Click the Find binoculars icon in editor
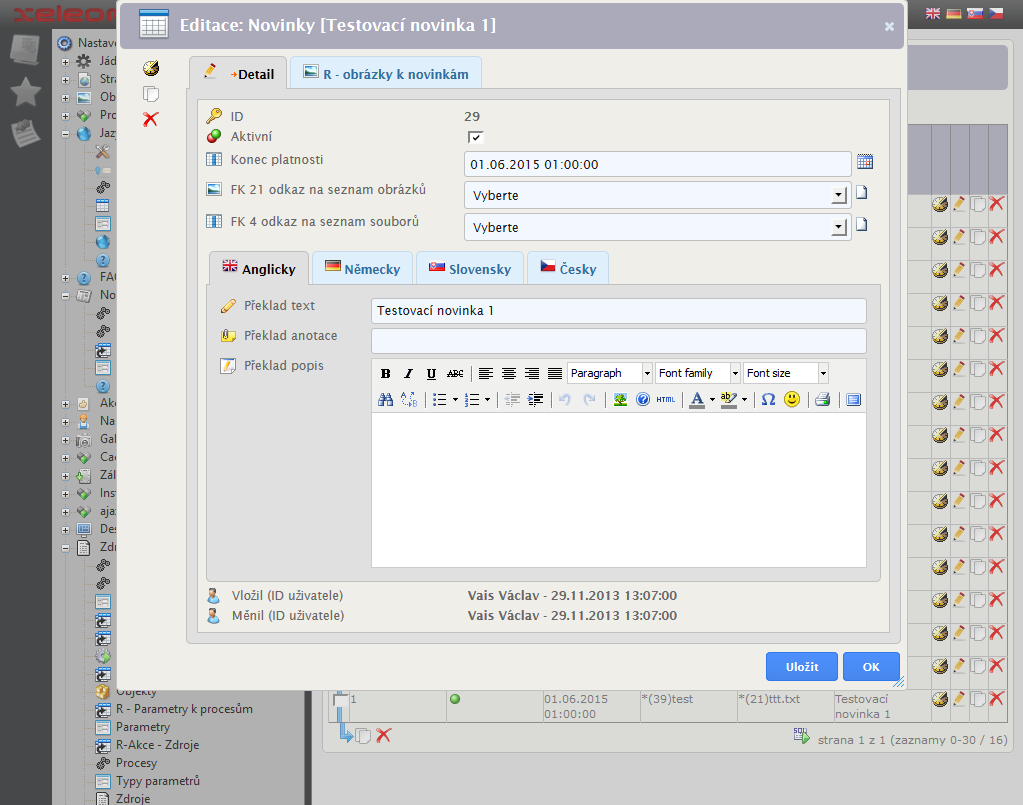The height and width of the screenshot is (805, 1023). point(386,399)
